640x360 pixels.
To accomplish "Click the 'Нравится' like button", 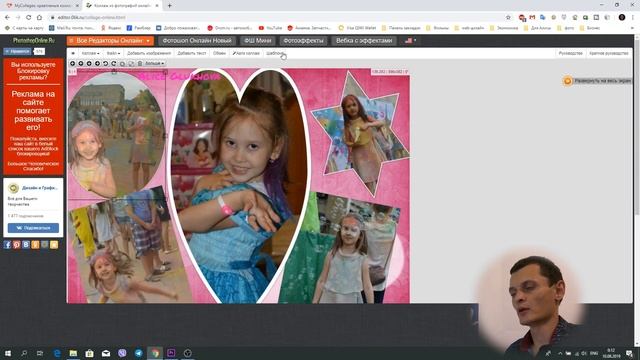I will [17, 51].
